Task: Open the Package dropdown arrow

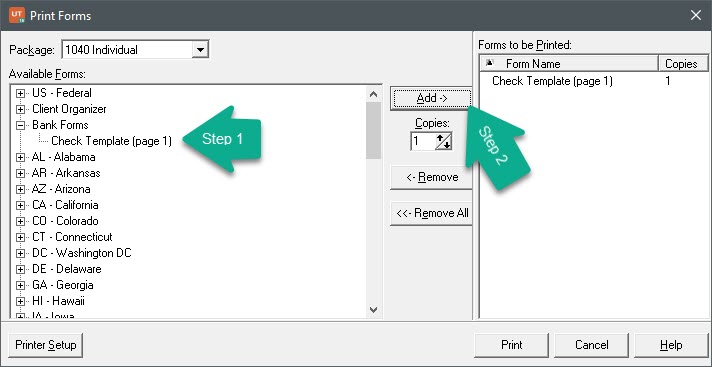Action: click(200, 50)
